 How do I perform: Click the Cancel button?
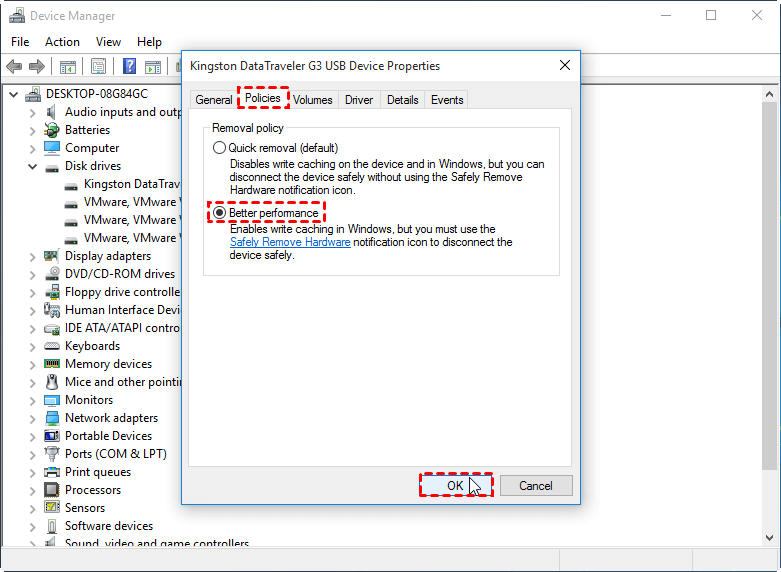pos(536,485)
